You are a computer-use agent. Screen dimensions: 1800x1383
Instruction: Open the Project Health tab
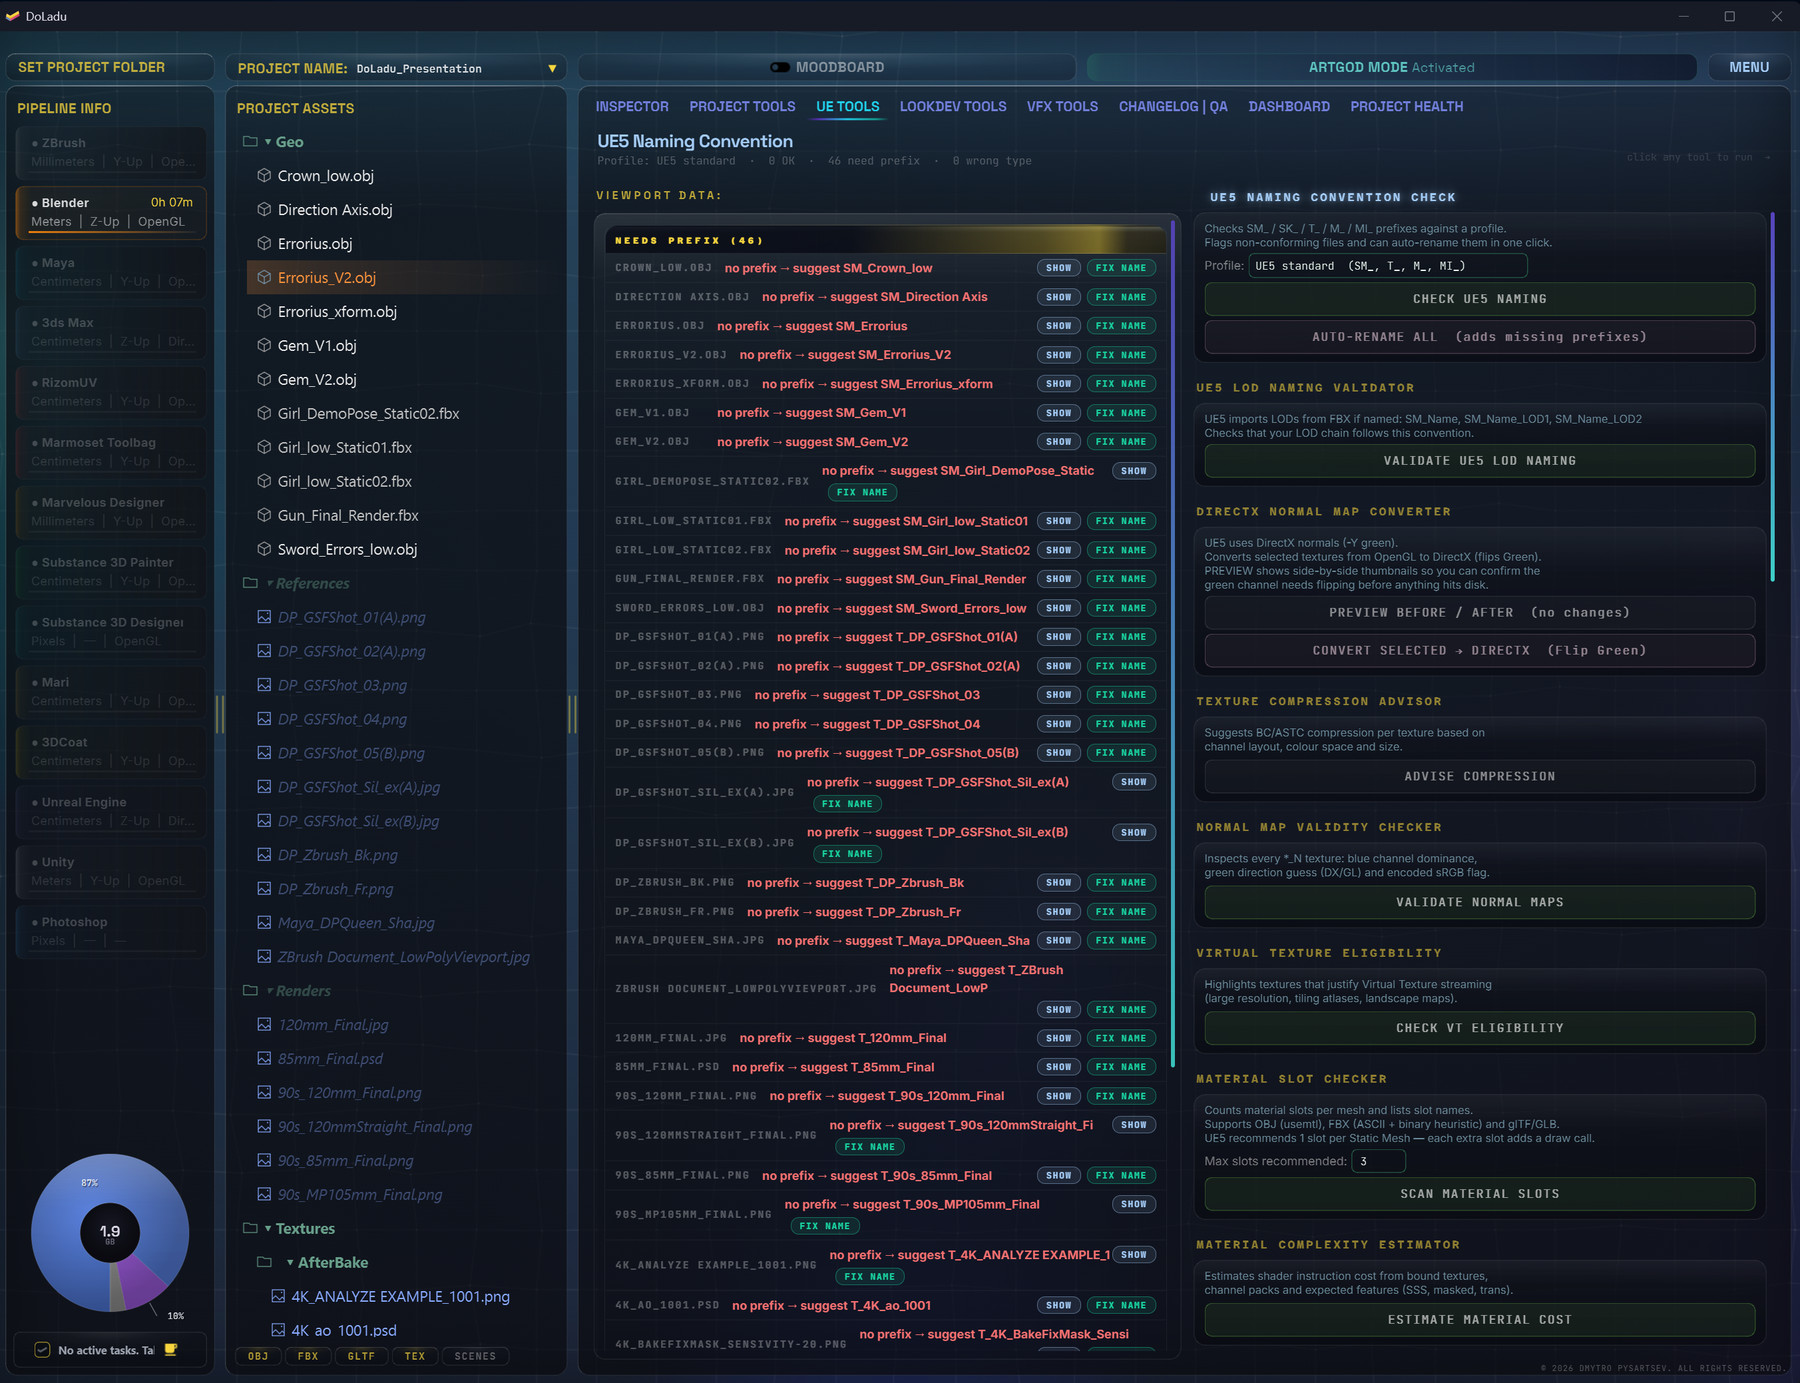pos(1406,106)
